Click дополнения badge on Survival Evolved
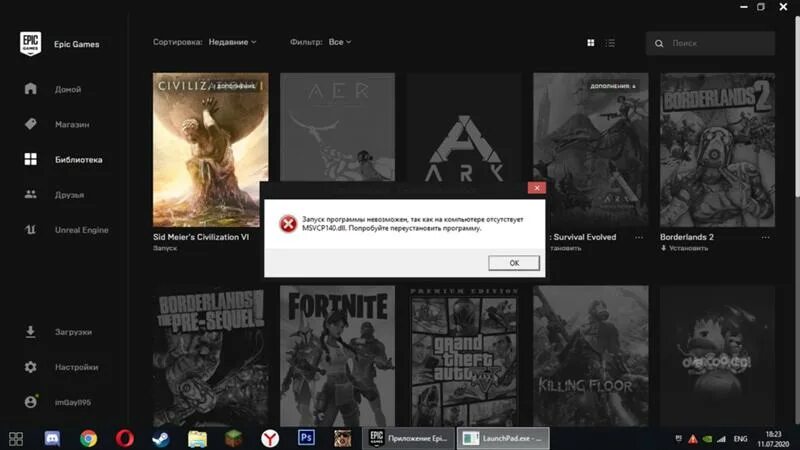The image size is (800, 450). pos(613,86)
